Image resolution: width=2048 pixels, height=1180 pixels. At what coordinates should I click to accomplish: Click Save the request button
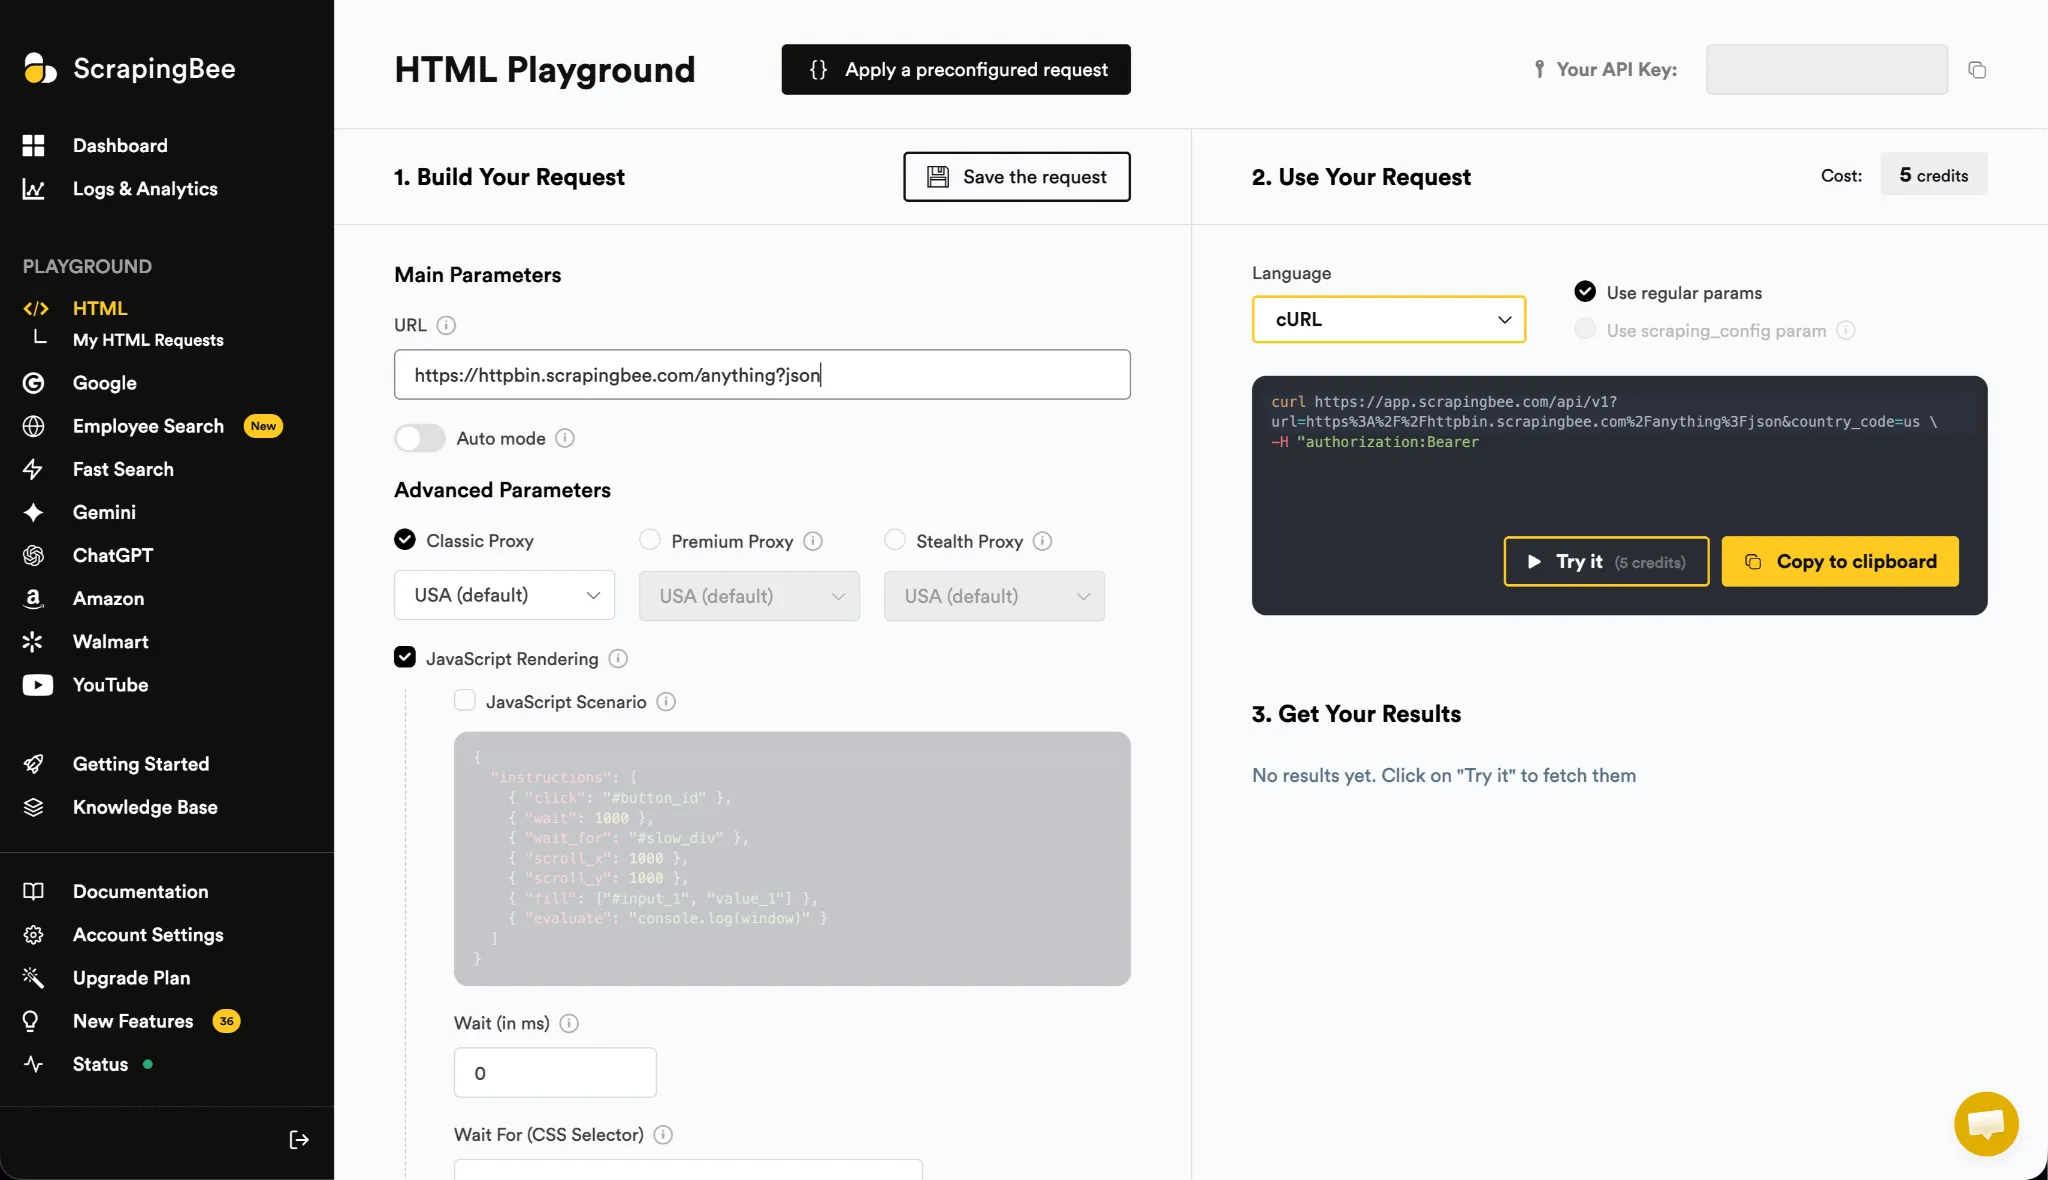pos(1017,177)
